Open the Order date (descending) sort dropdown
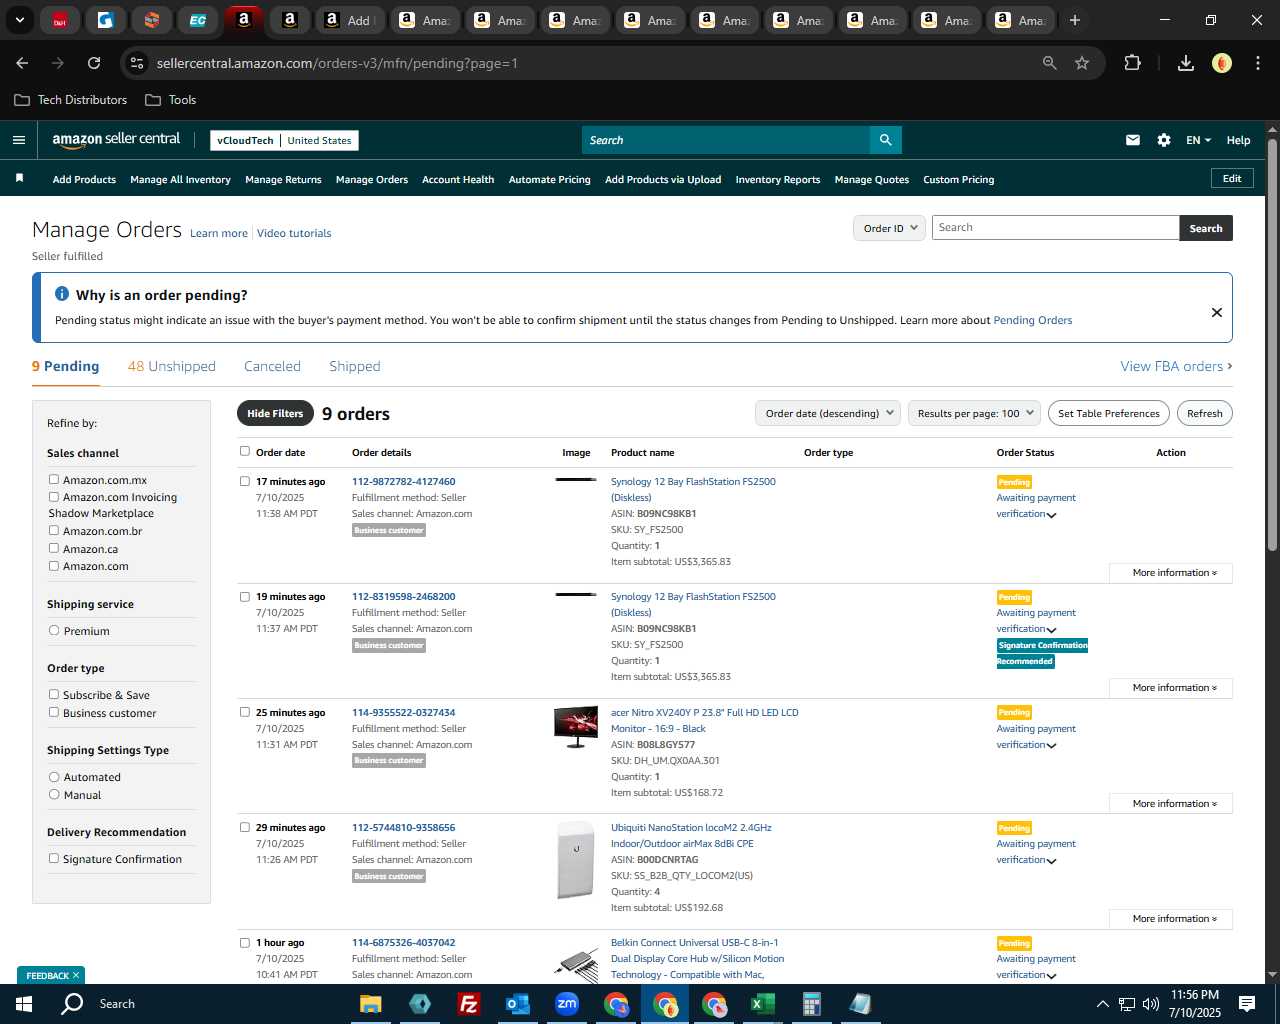The width and height of the screenshot is (1280, 1024). pyautogui.click(x=828, y=413)
